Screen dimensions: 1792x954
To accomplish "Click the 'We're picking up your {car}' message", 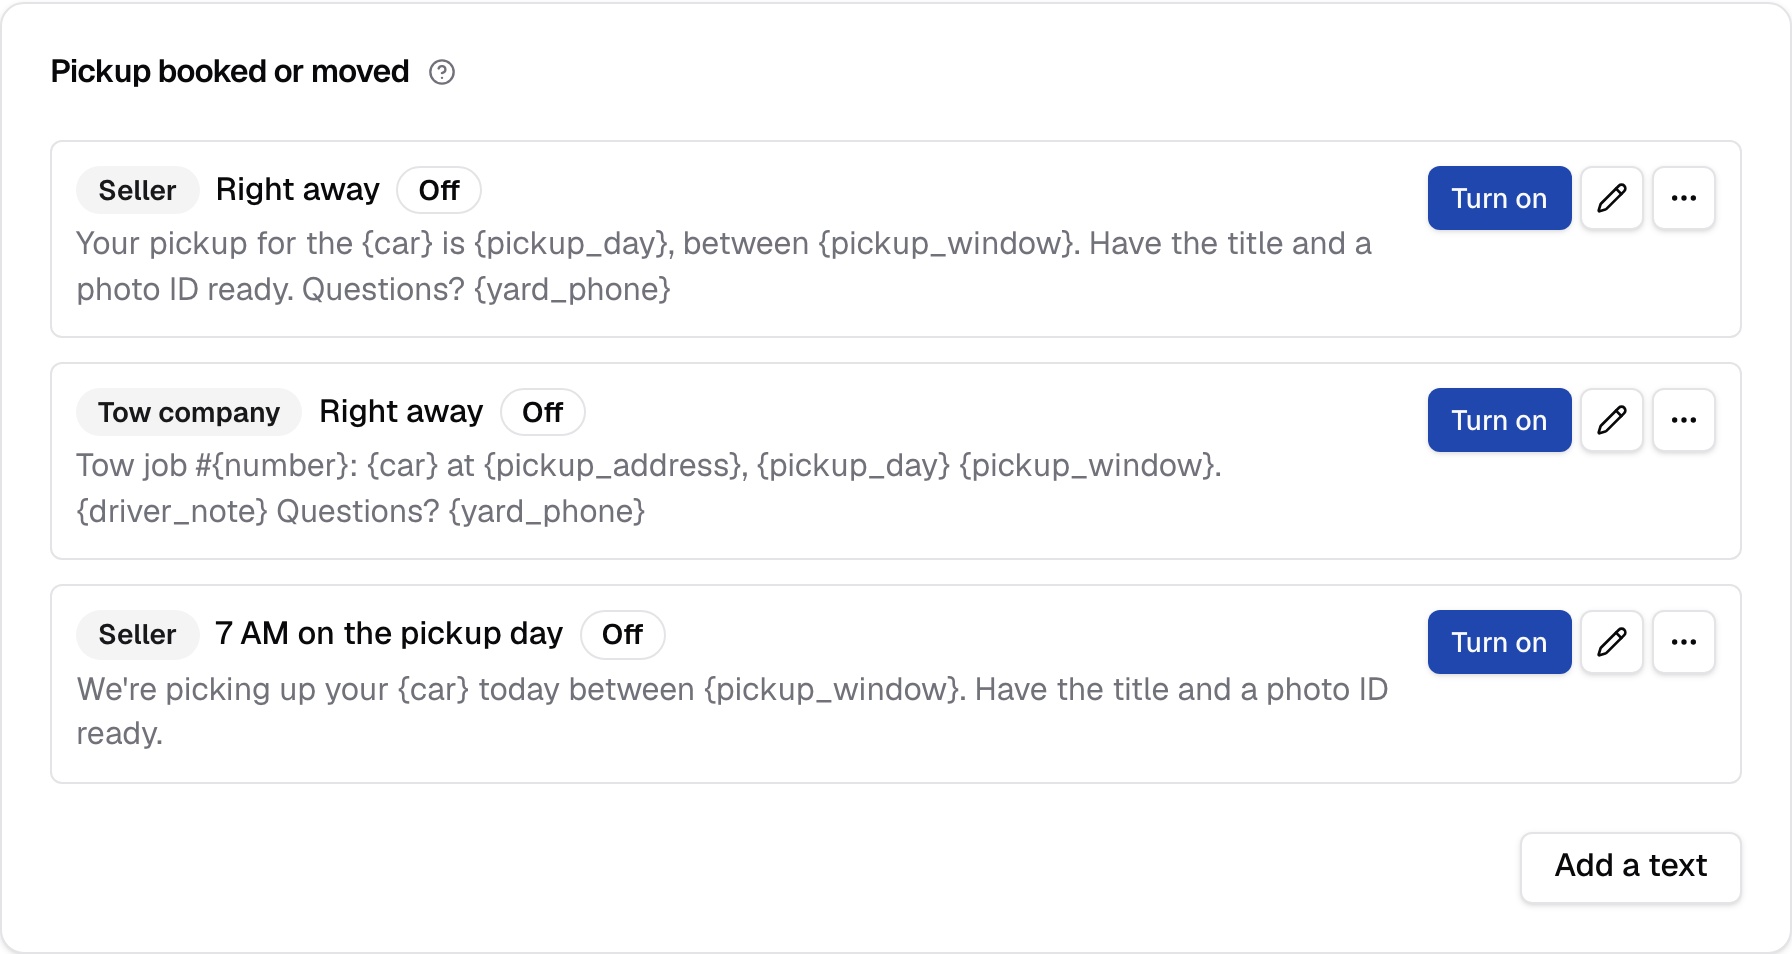I will pyautogui.click(x=732, y=711).
